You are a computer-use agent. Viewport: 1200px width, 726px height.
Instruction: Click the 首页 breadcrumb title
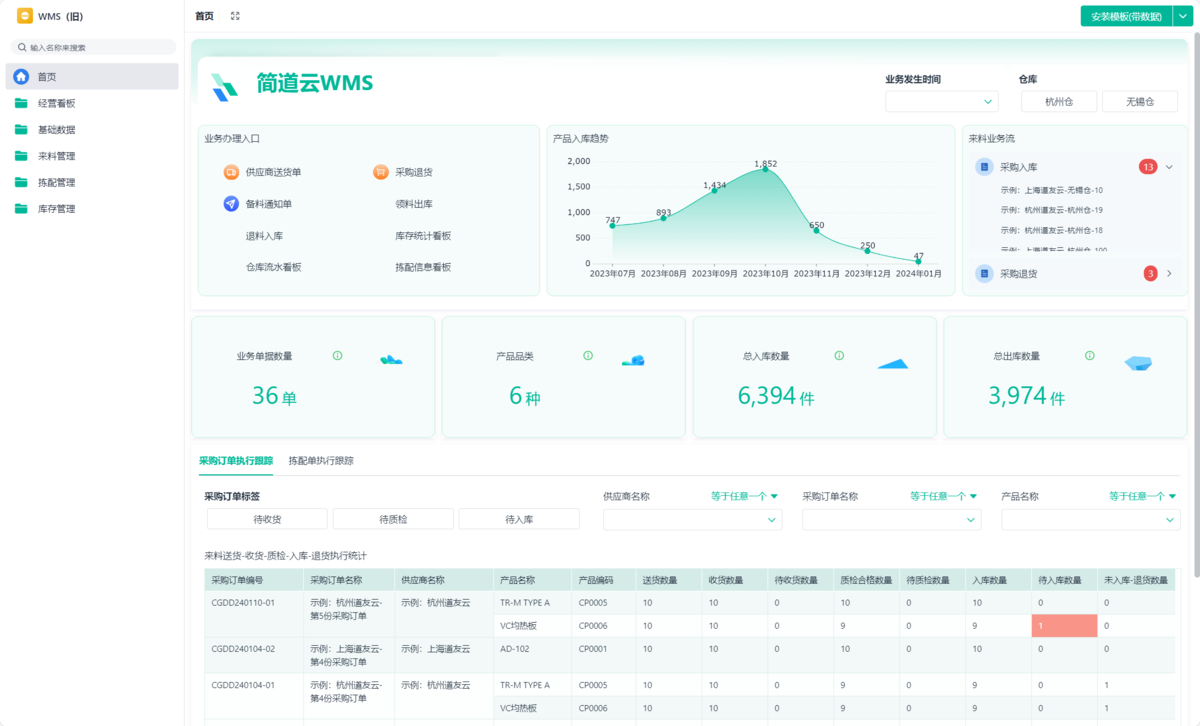tap(204, 16)
